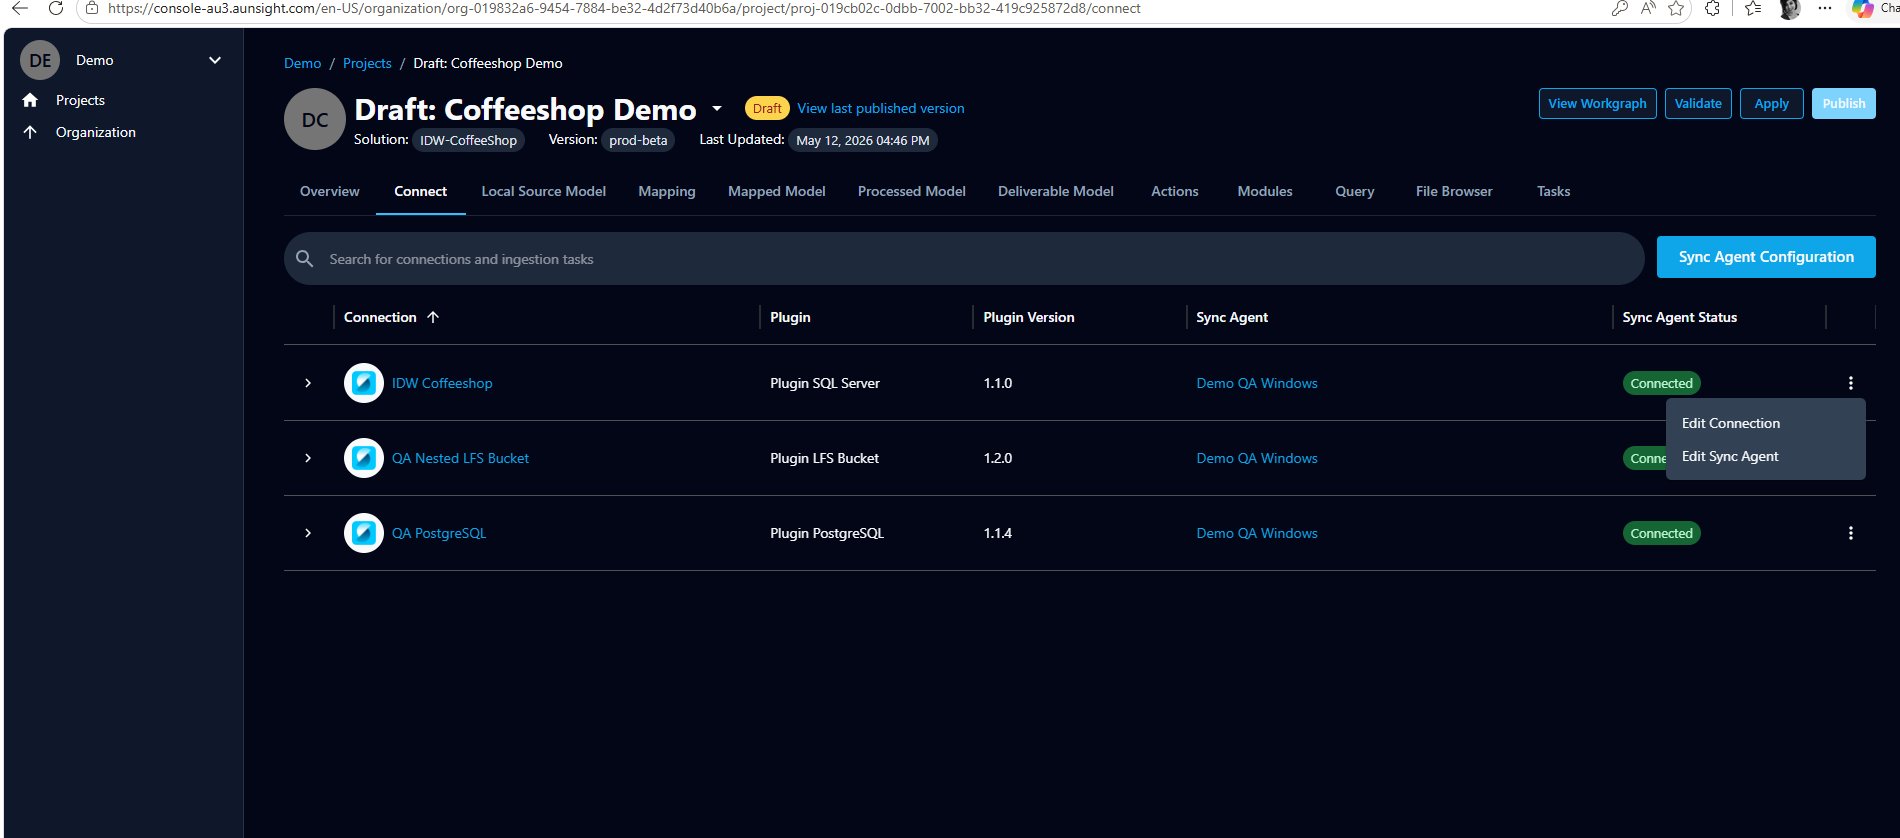Viewport: 1900px width, 838px height.
Task: Click the Organization up-arrow icon
Action: tap(30, 132)
